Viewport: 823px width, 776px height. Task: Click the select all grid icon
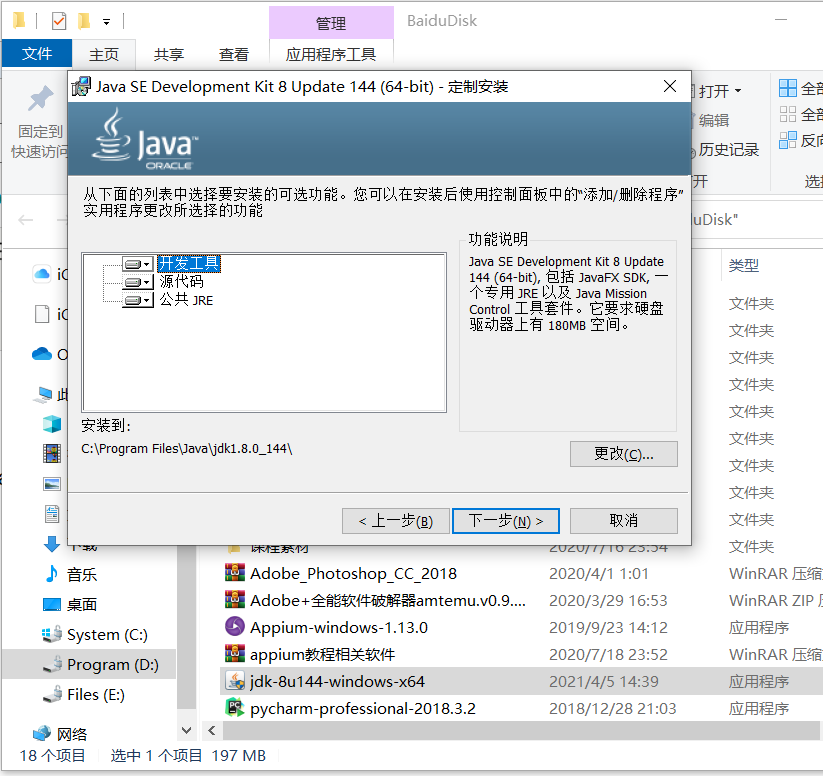[x=788, y=88]
